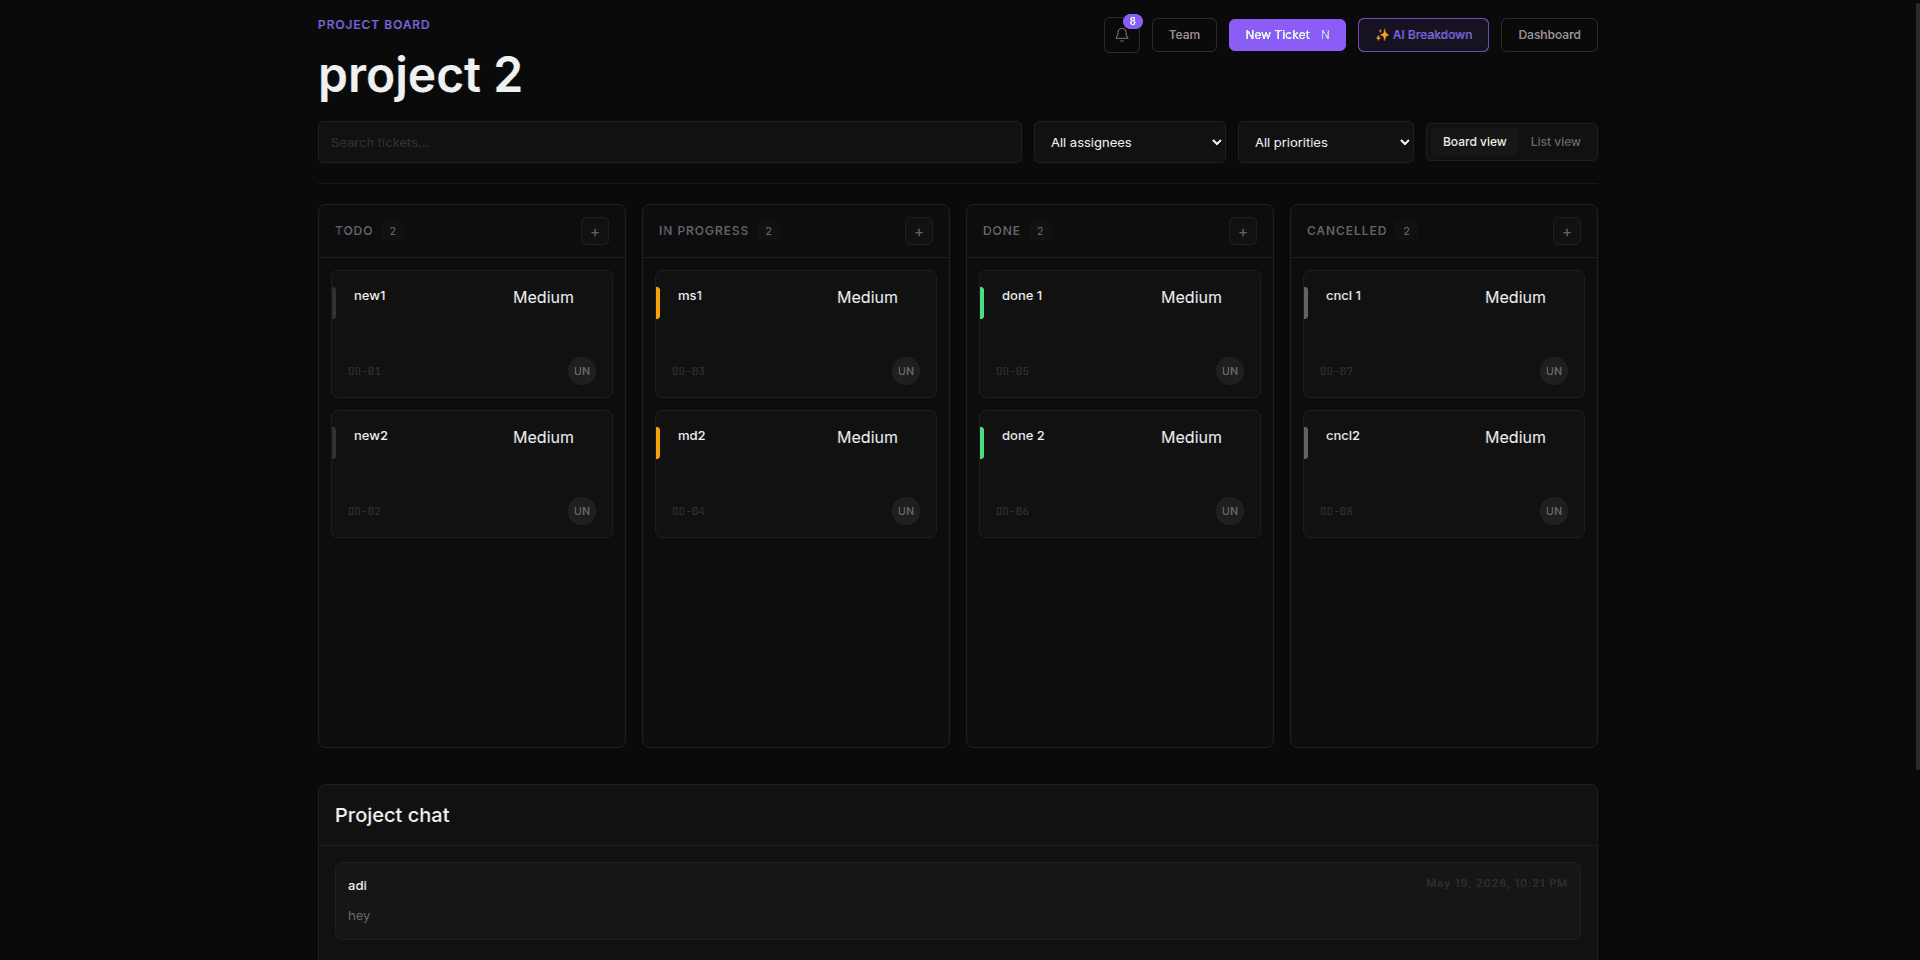Click the UN assignee avatar on done 1
The image size is (1920, 960).
click(x=1230, y=371)
